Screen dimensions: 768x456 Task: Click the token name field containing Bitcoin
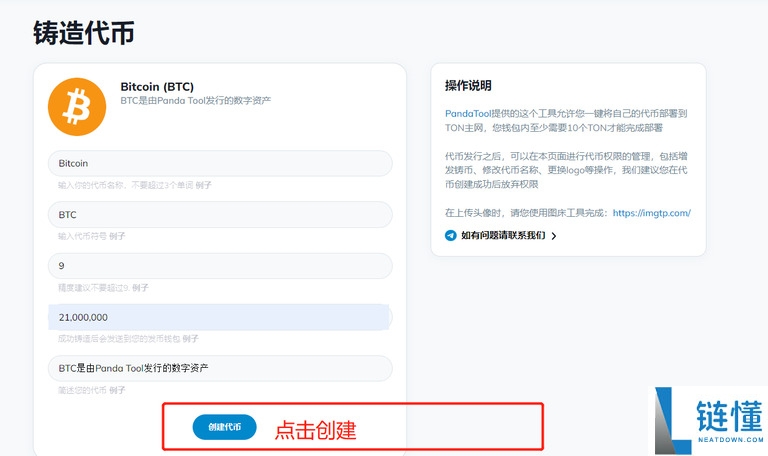[220, 163]
